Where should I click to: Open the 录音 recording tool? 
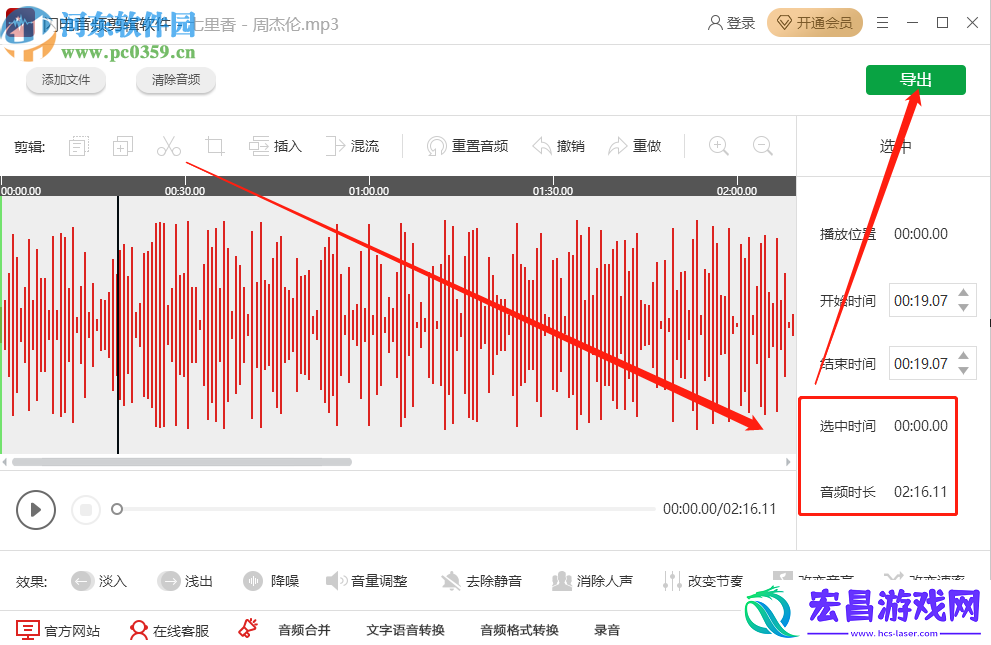pos(607,630)
